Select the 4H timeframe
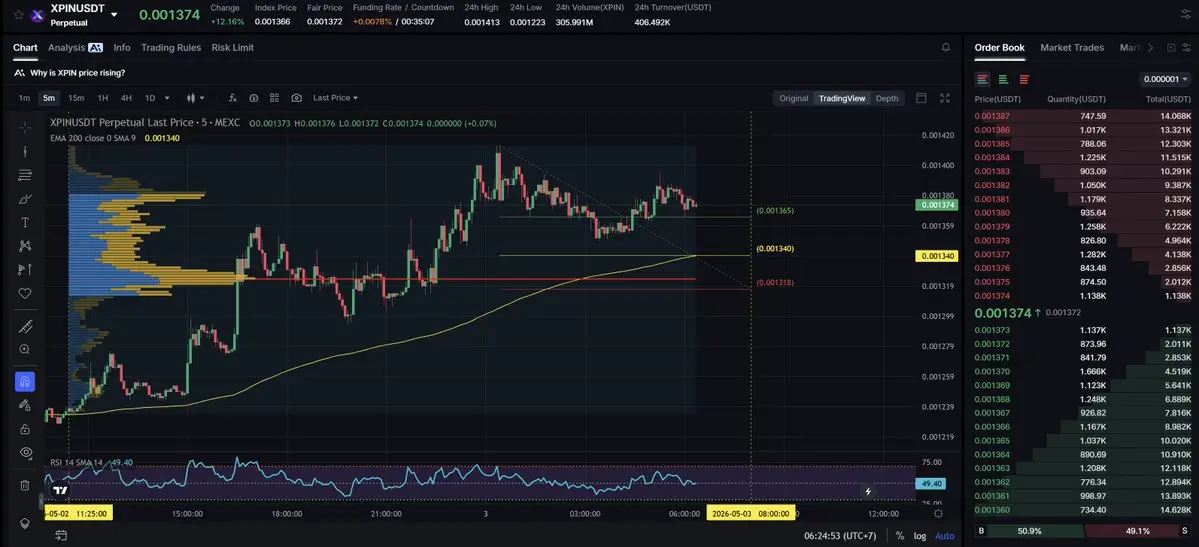Viewport: 1199px width, 547px height. pos(126,98)
